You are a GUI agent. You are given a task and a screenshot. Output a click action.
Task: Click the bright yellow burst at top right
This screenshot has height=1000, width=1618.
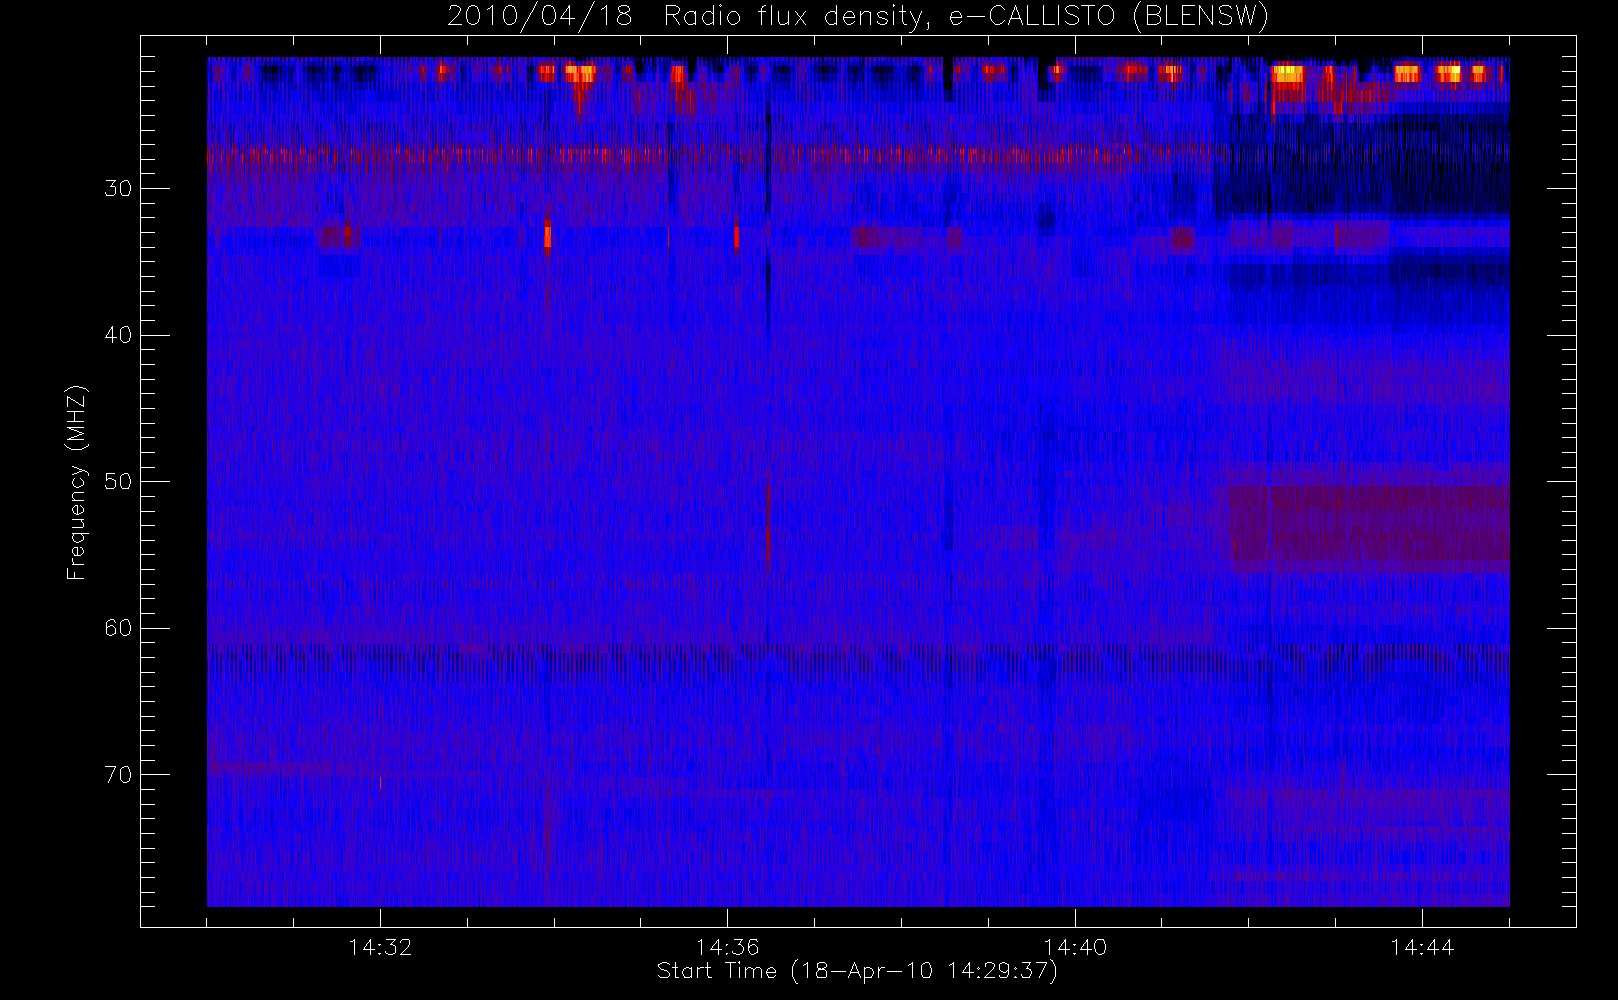(1287, 73)
